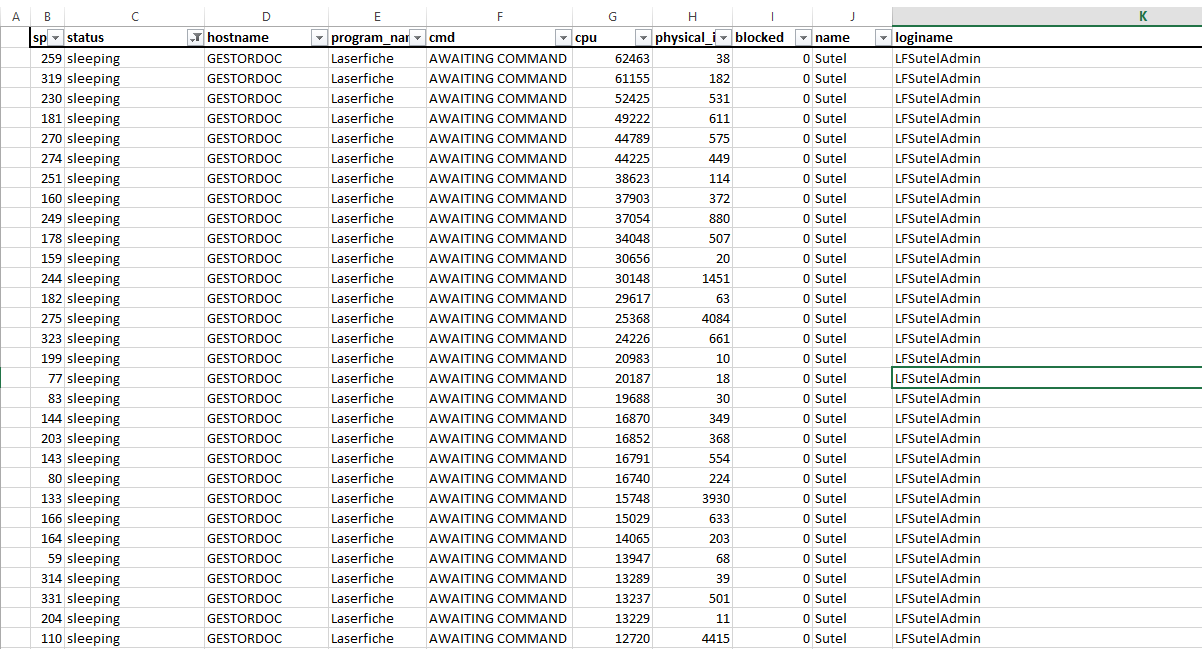Select physical_io cell with value 1451
This screenshot has width=1202, height=649.
click(692, 278)
